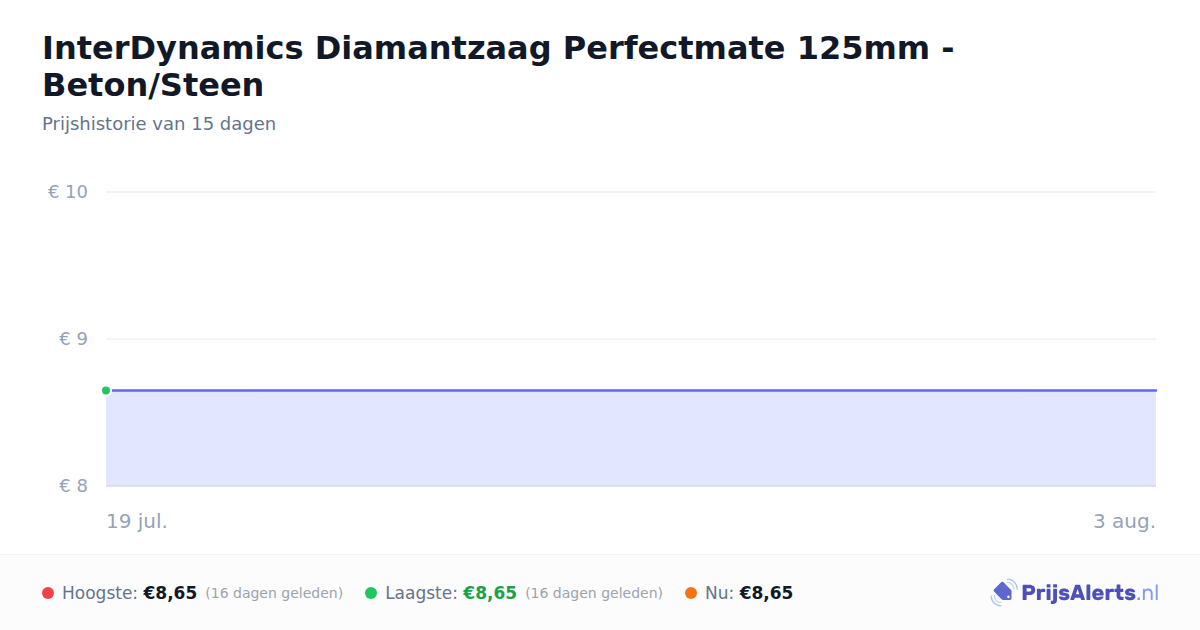Click the € 9 axis label
This screenshot has width=1200, height=630.
[74, 339]
